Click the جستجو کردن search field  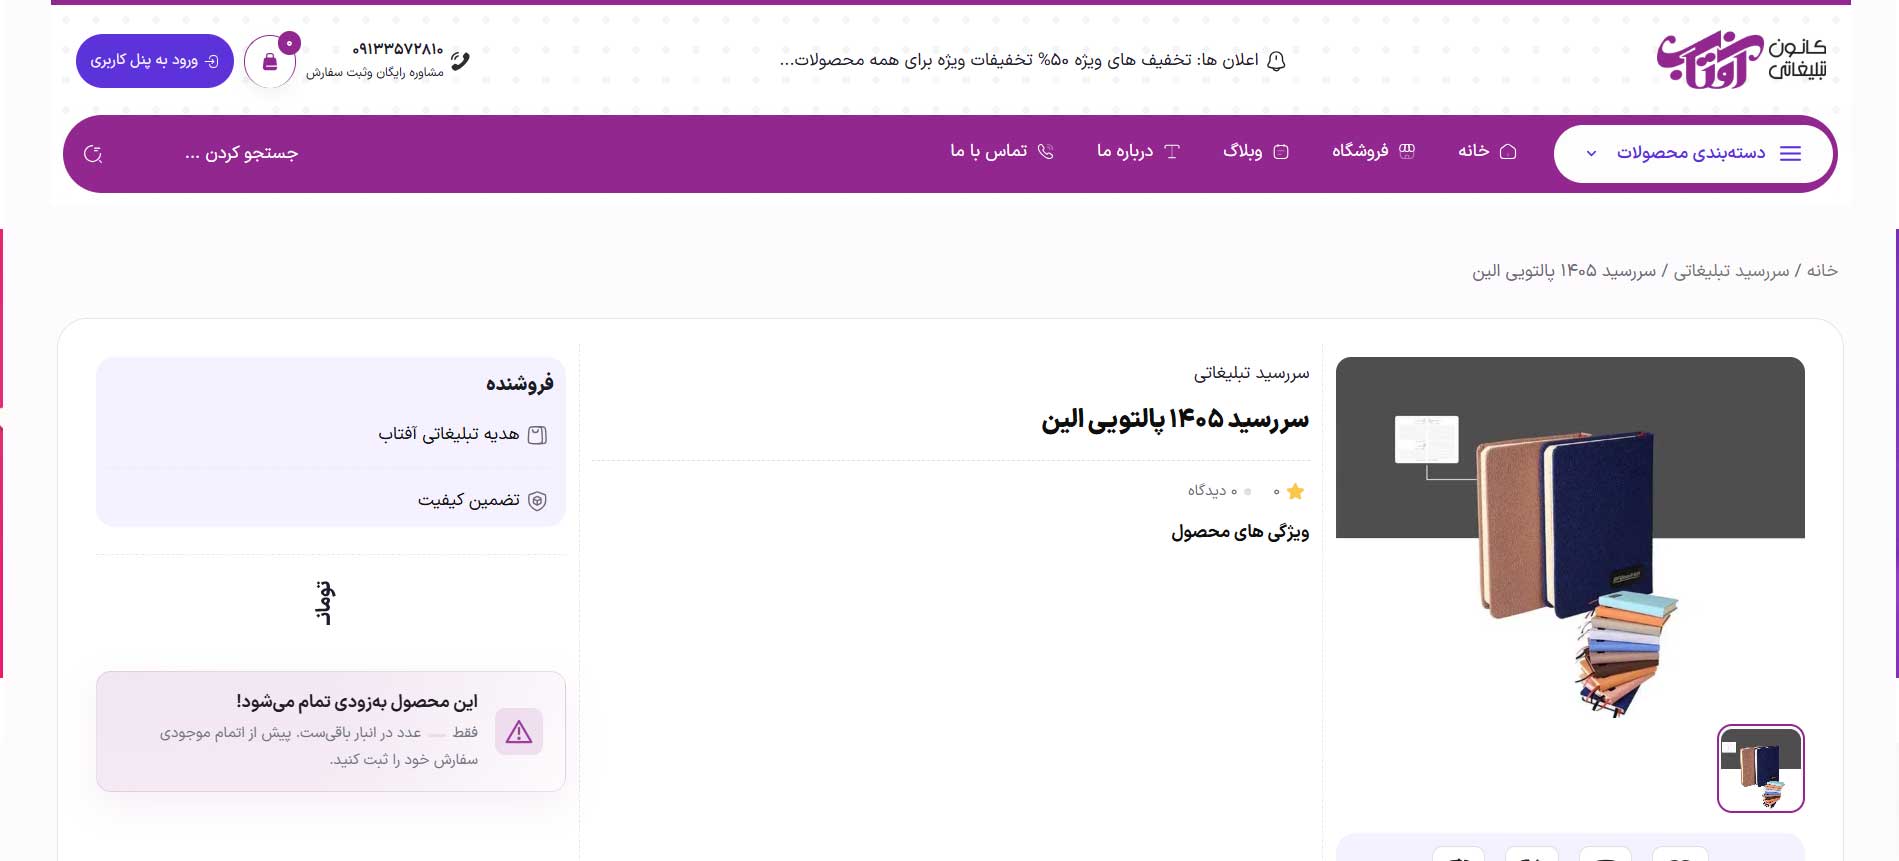241,153
